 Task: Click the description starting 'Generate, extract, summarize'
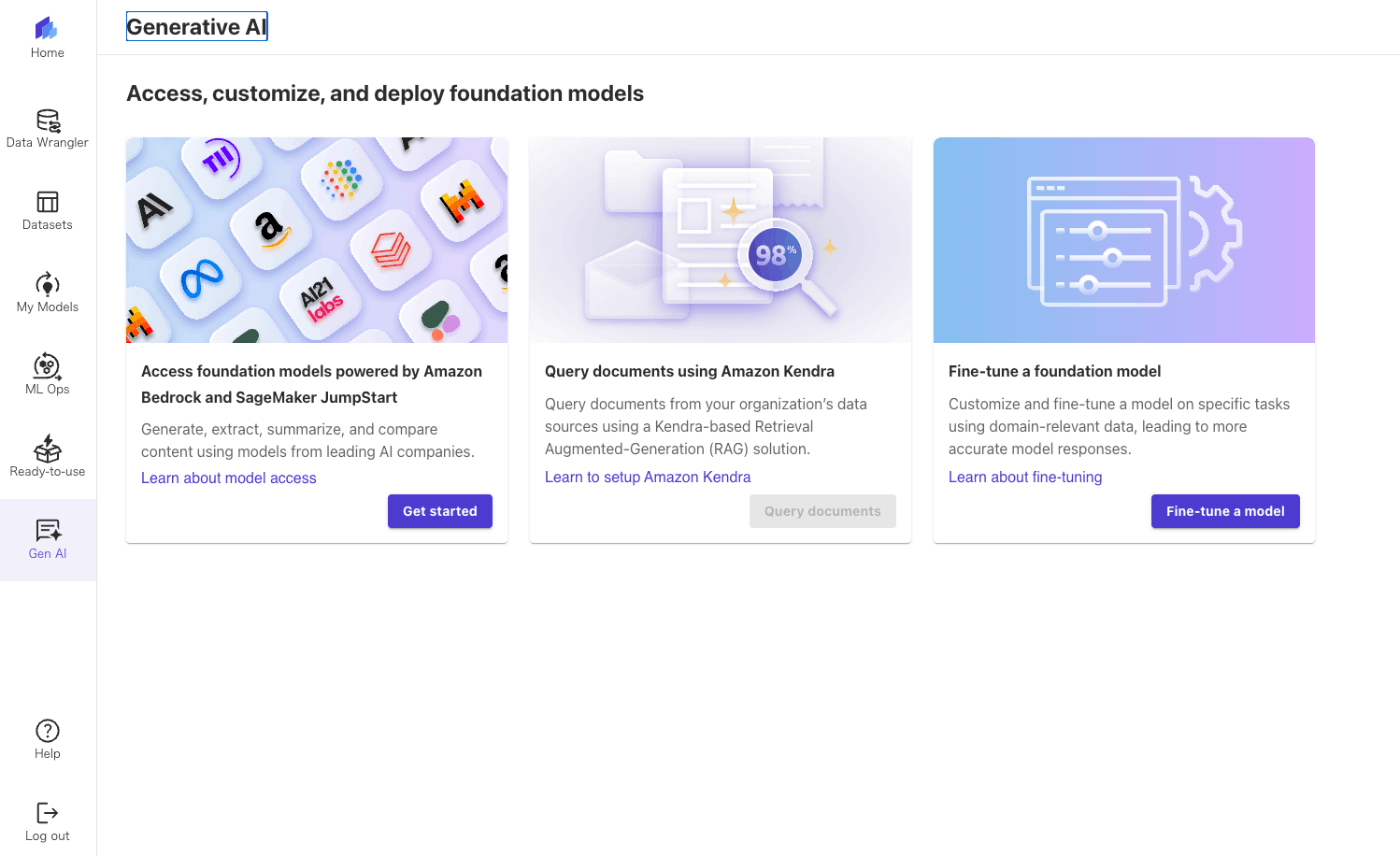[x=308, y=440]
